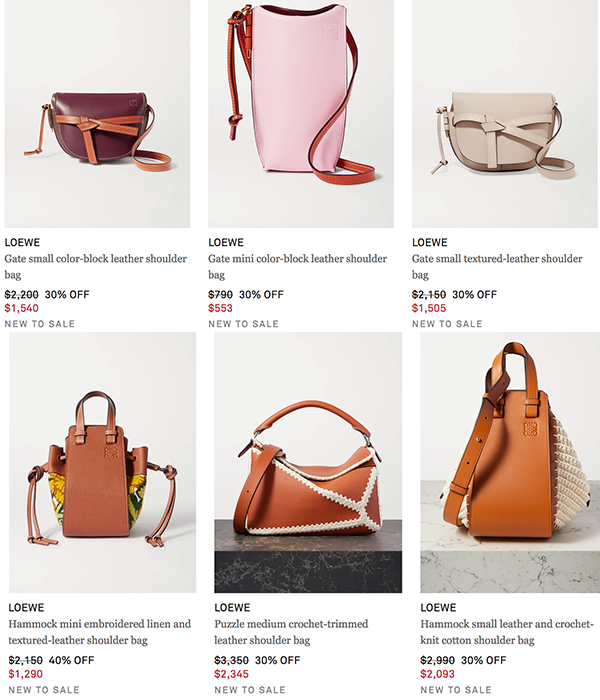Open the Hammock mini embroidered bag image
Image resolution: width=600 pixels, height=700 pixels.
click(102, 462)
